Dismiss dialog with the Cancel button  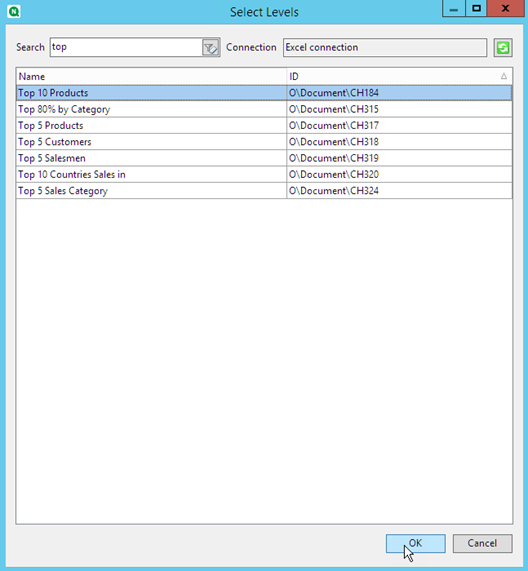pos(482,543)
